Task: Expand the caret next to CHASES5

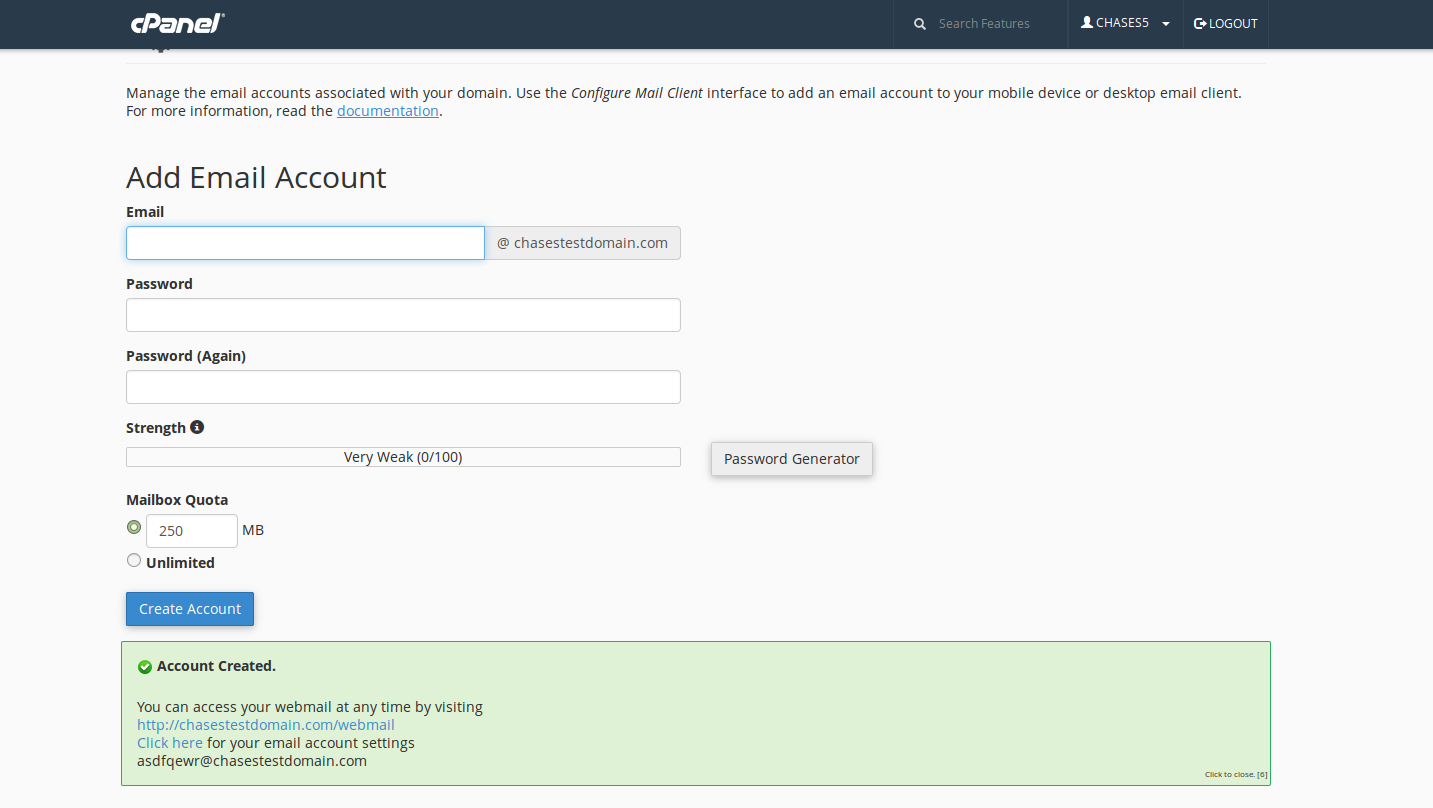Action: click(1166, 24)
